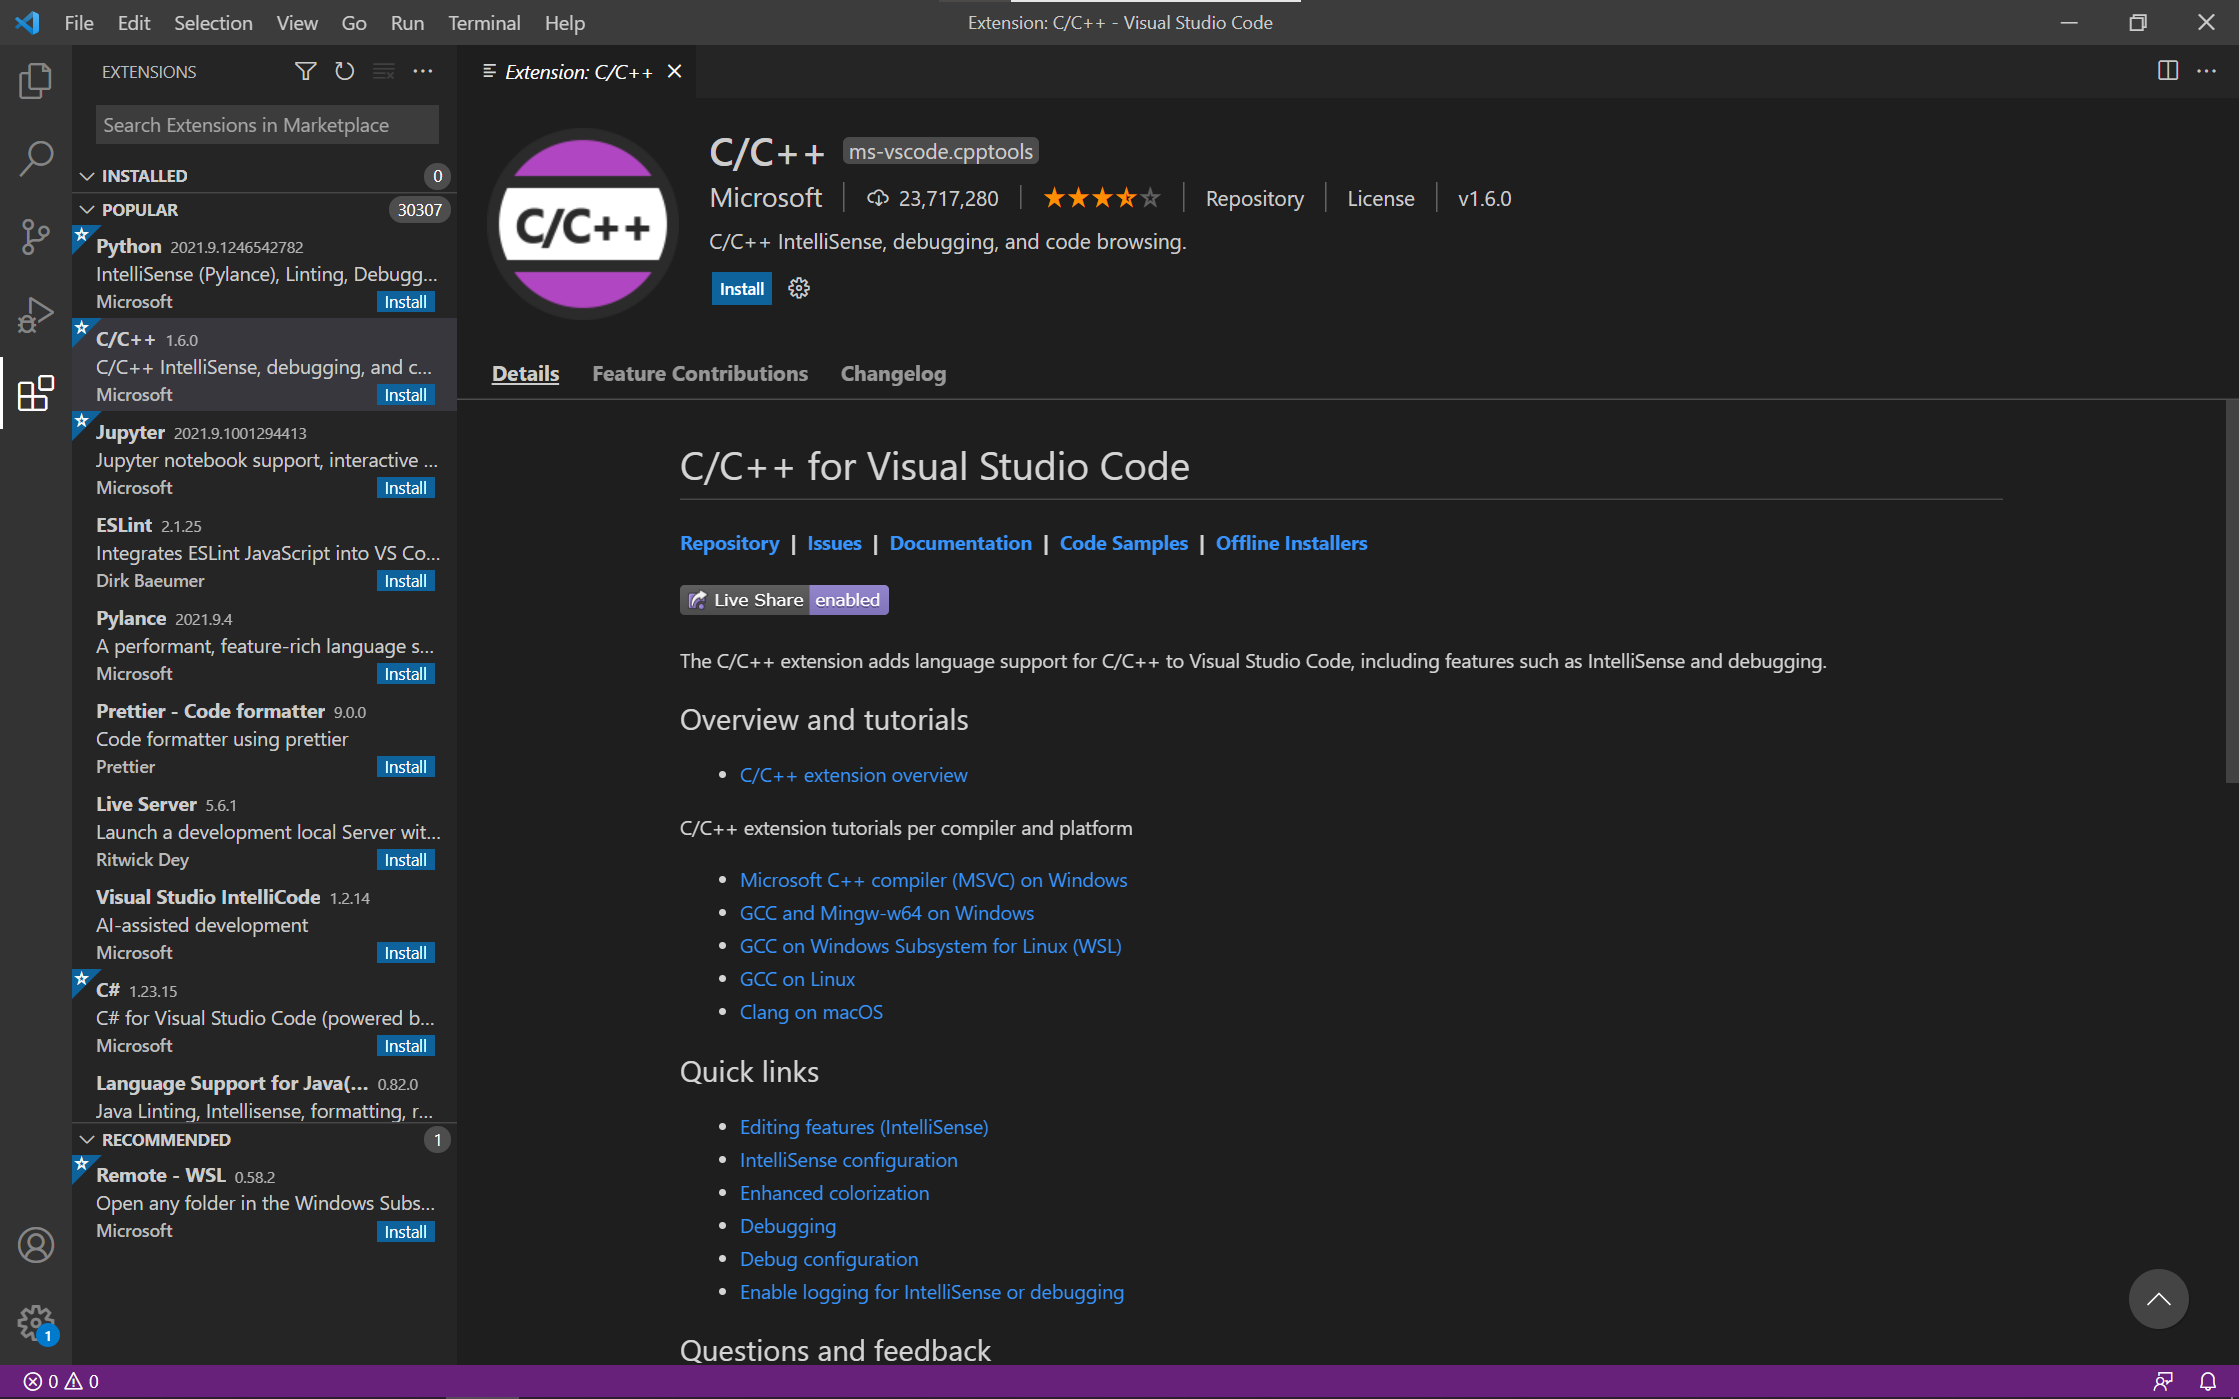Click the C/C++ extension logo
The width and height of the screenshot is (2239, 1399).
coord(583,224)
